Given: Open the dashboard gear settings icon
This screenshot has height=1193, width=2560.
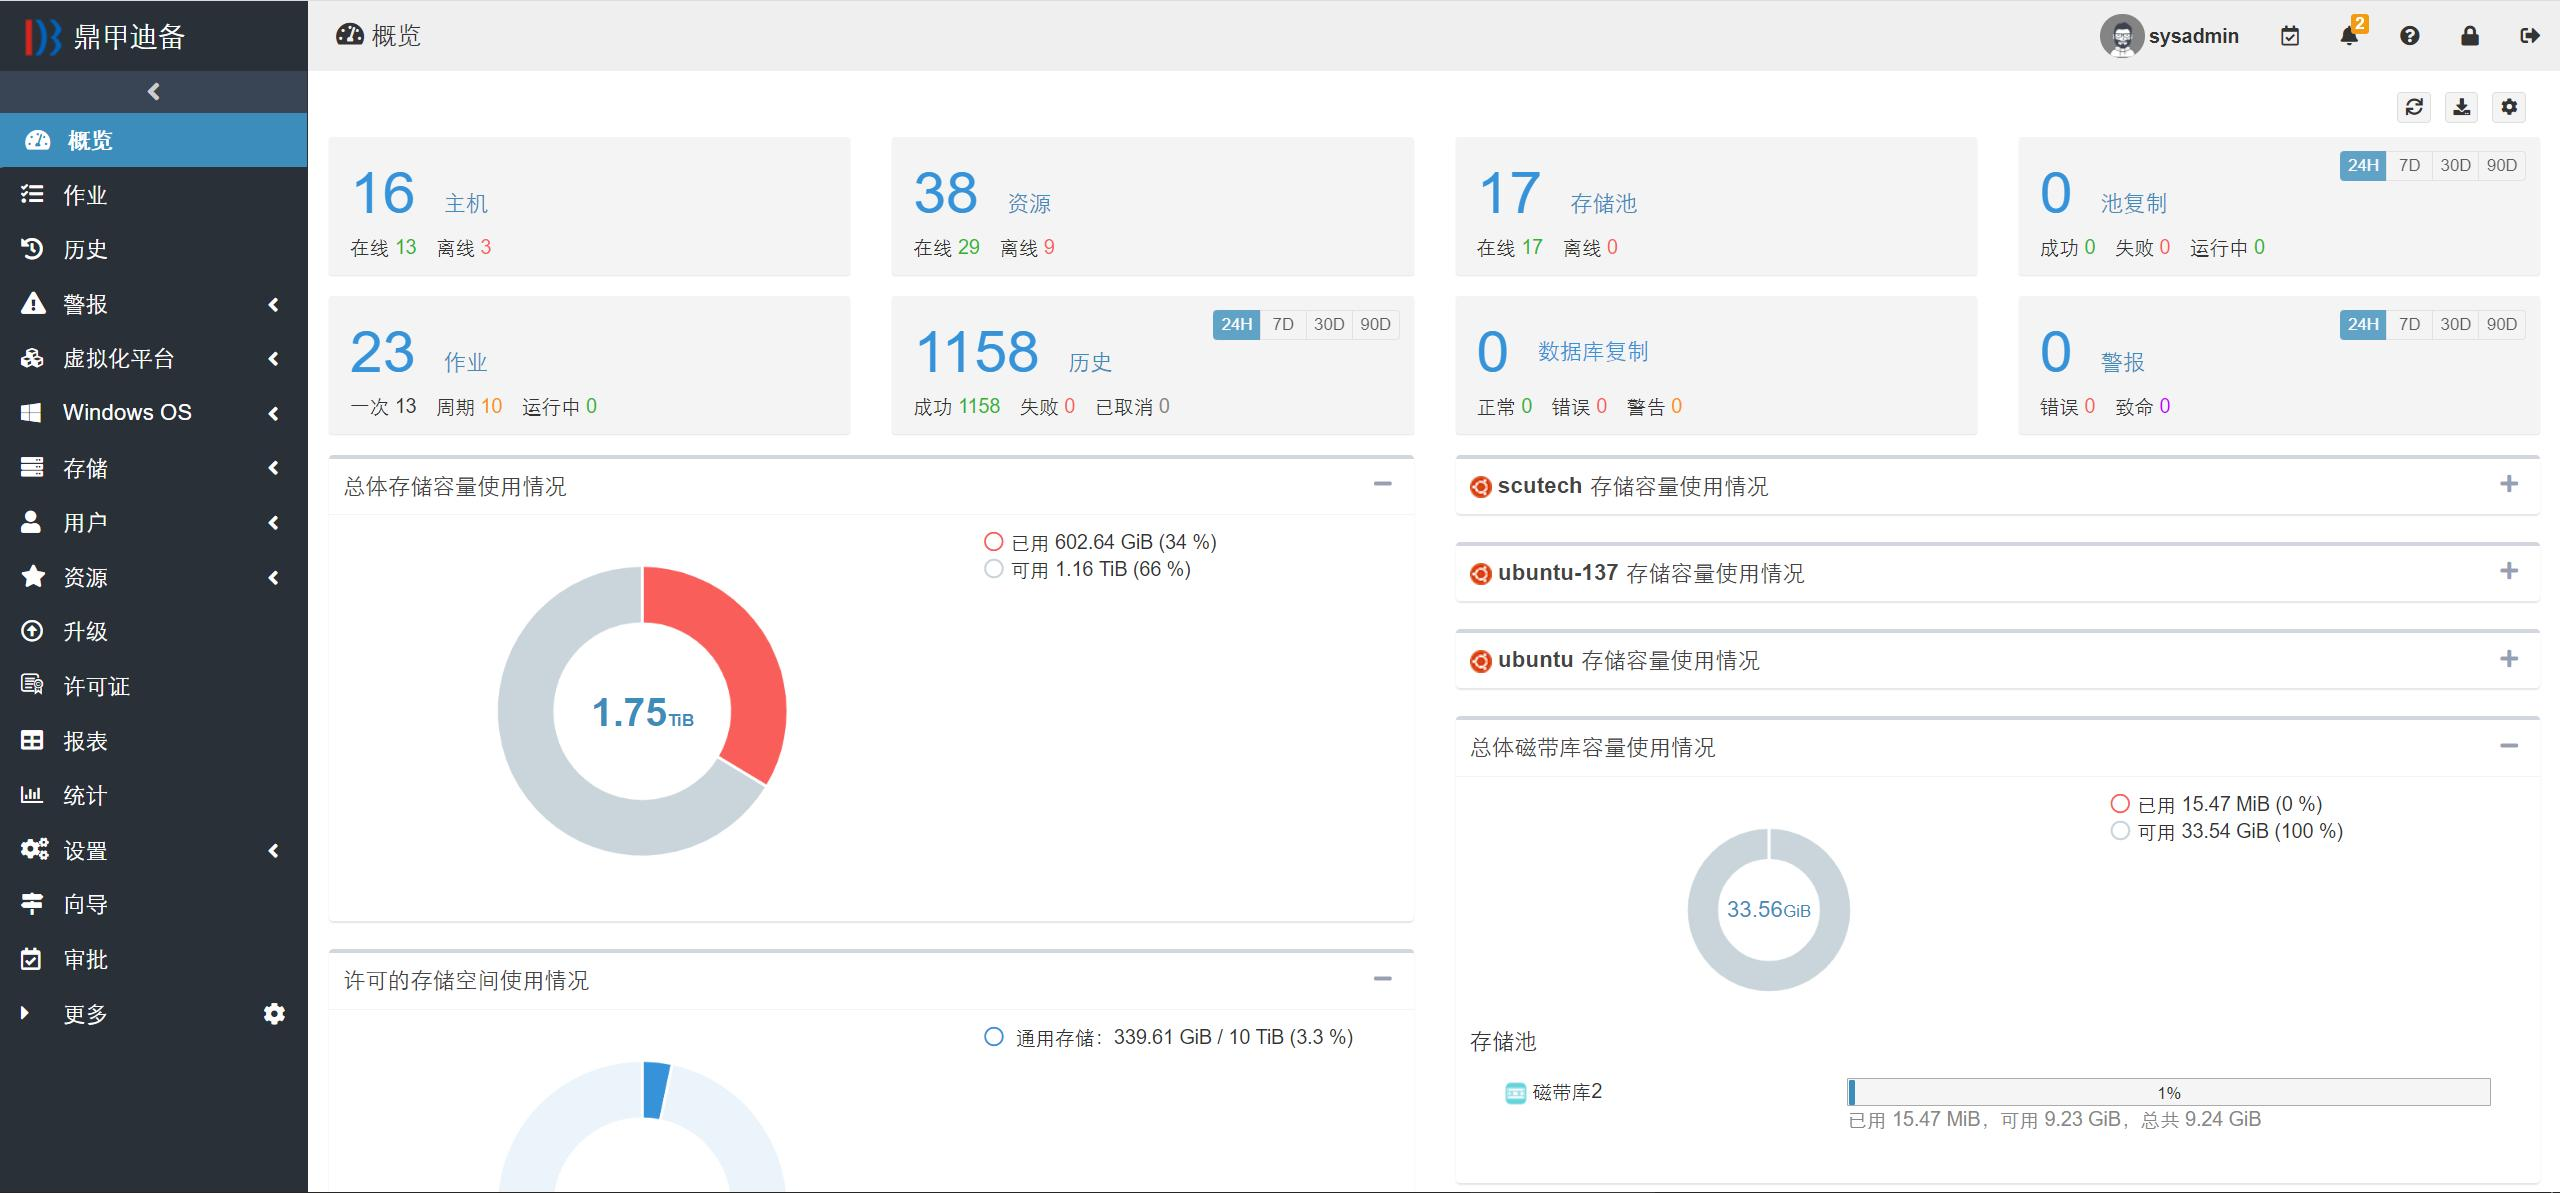Looking at the screenshot, I should coord(2509,107).
